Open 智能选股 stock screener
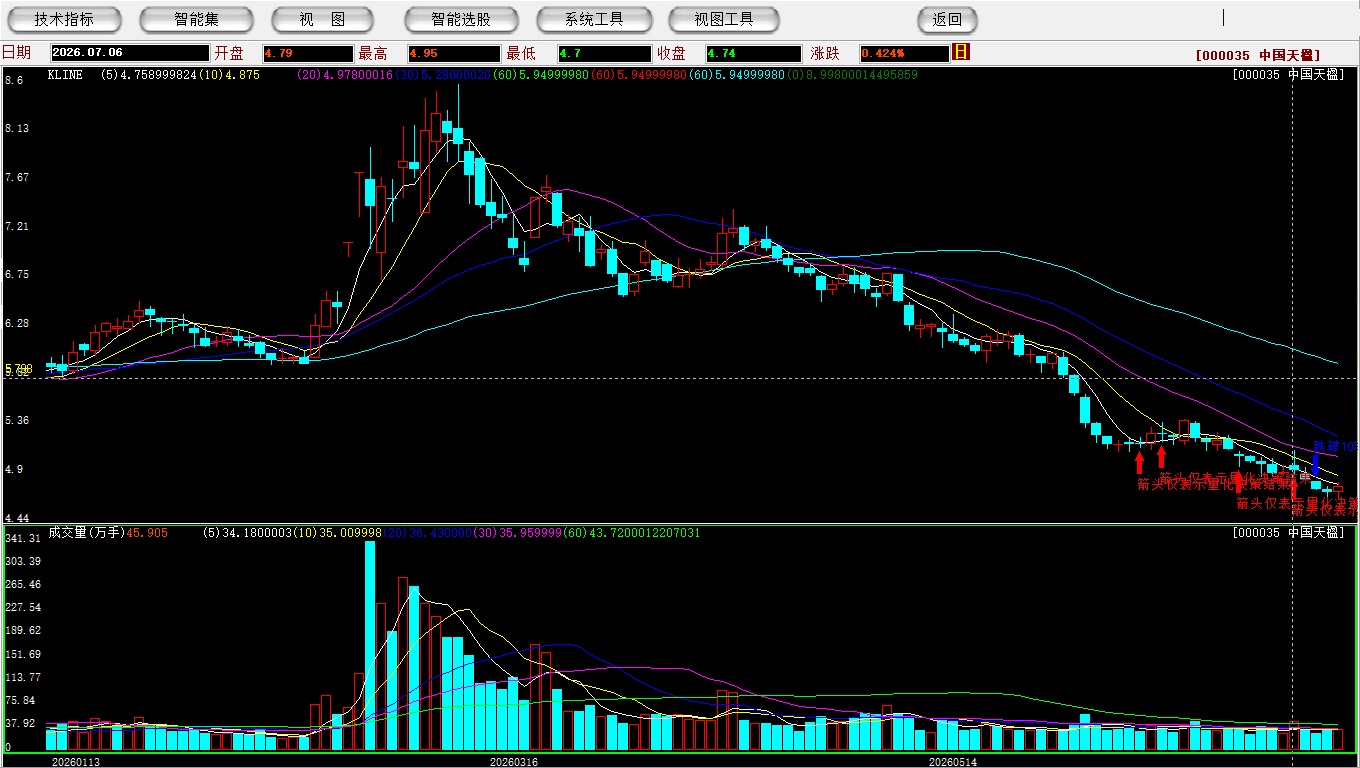 [461, 19]
